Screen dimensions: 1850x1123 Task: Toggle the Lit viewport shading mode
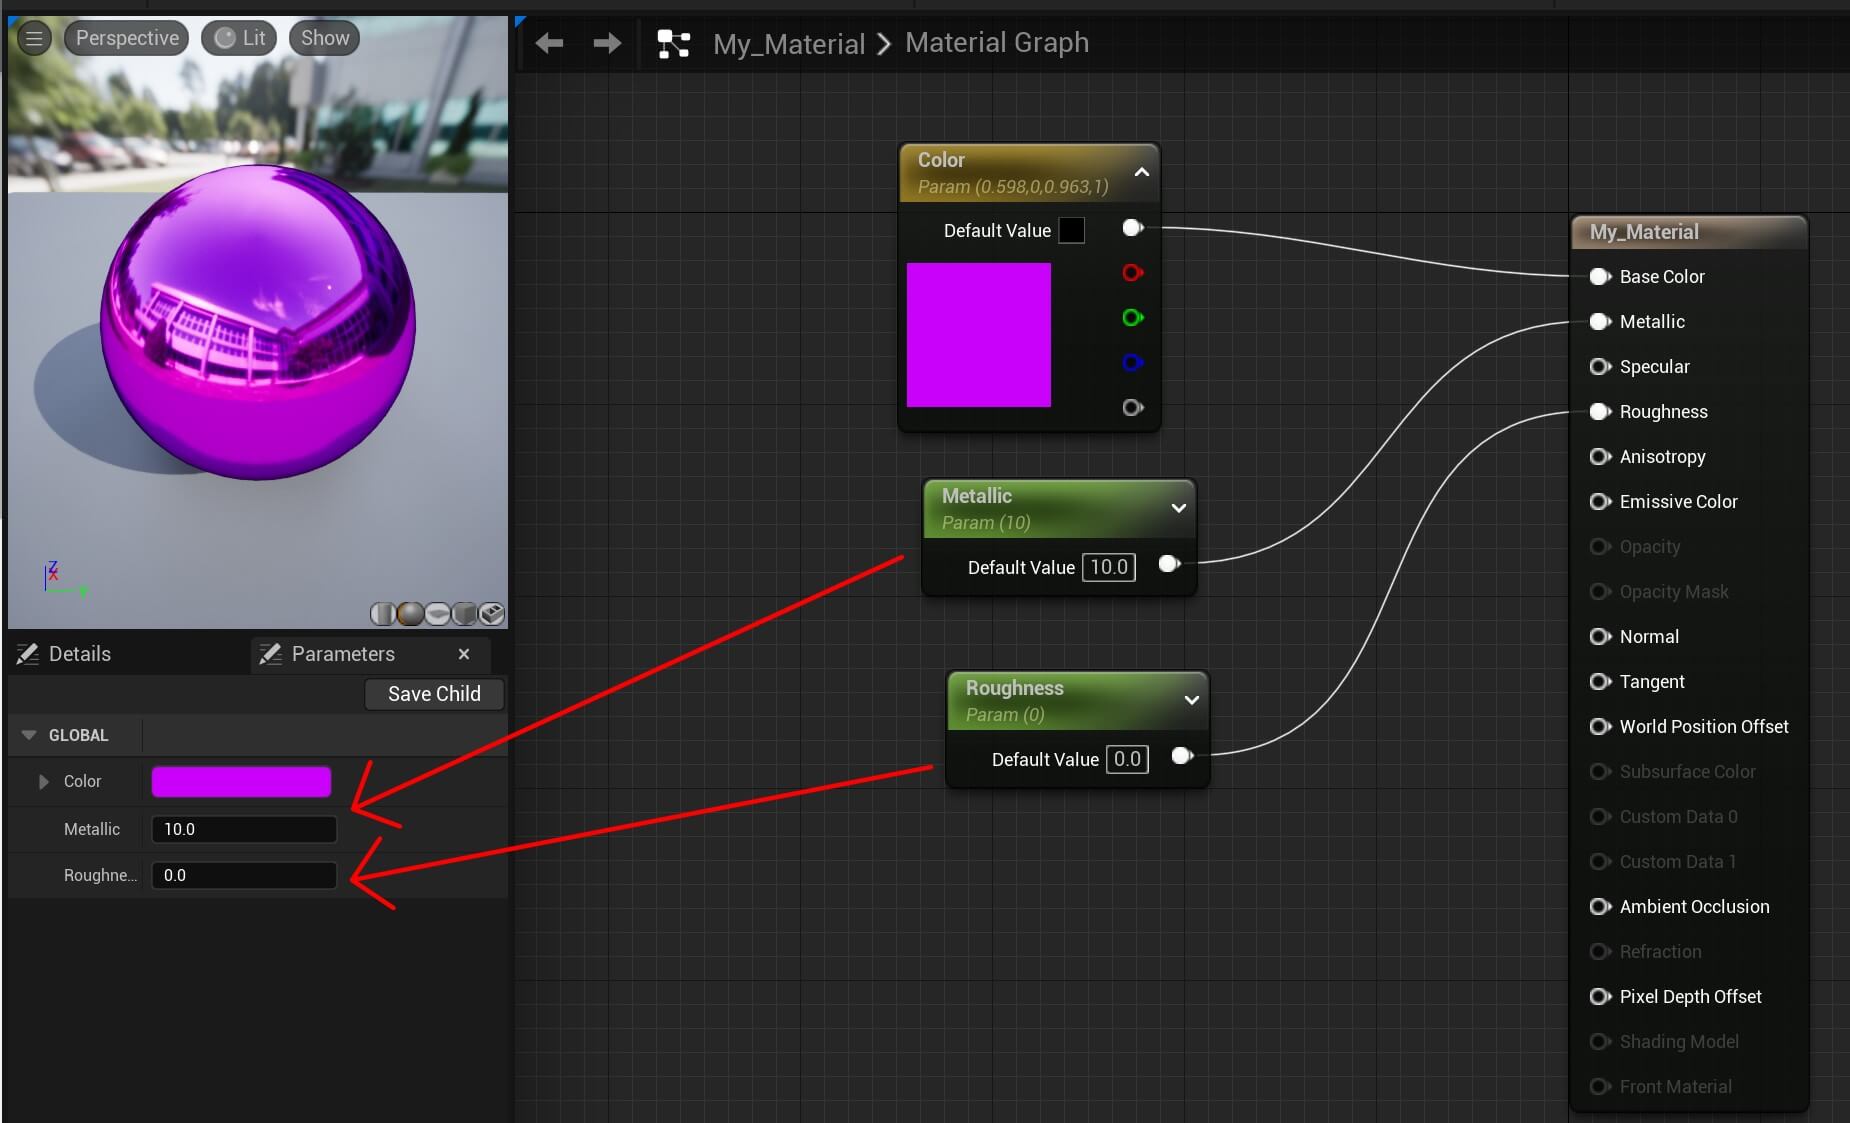click(239, 37)
